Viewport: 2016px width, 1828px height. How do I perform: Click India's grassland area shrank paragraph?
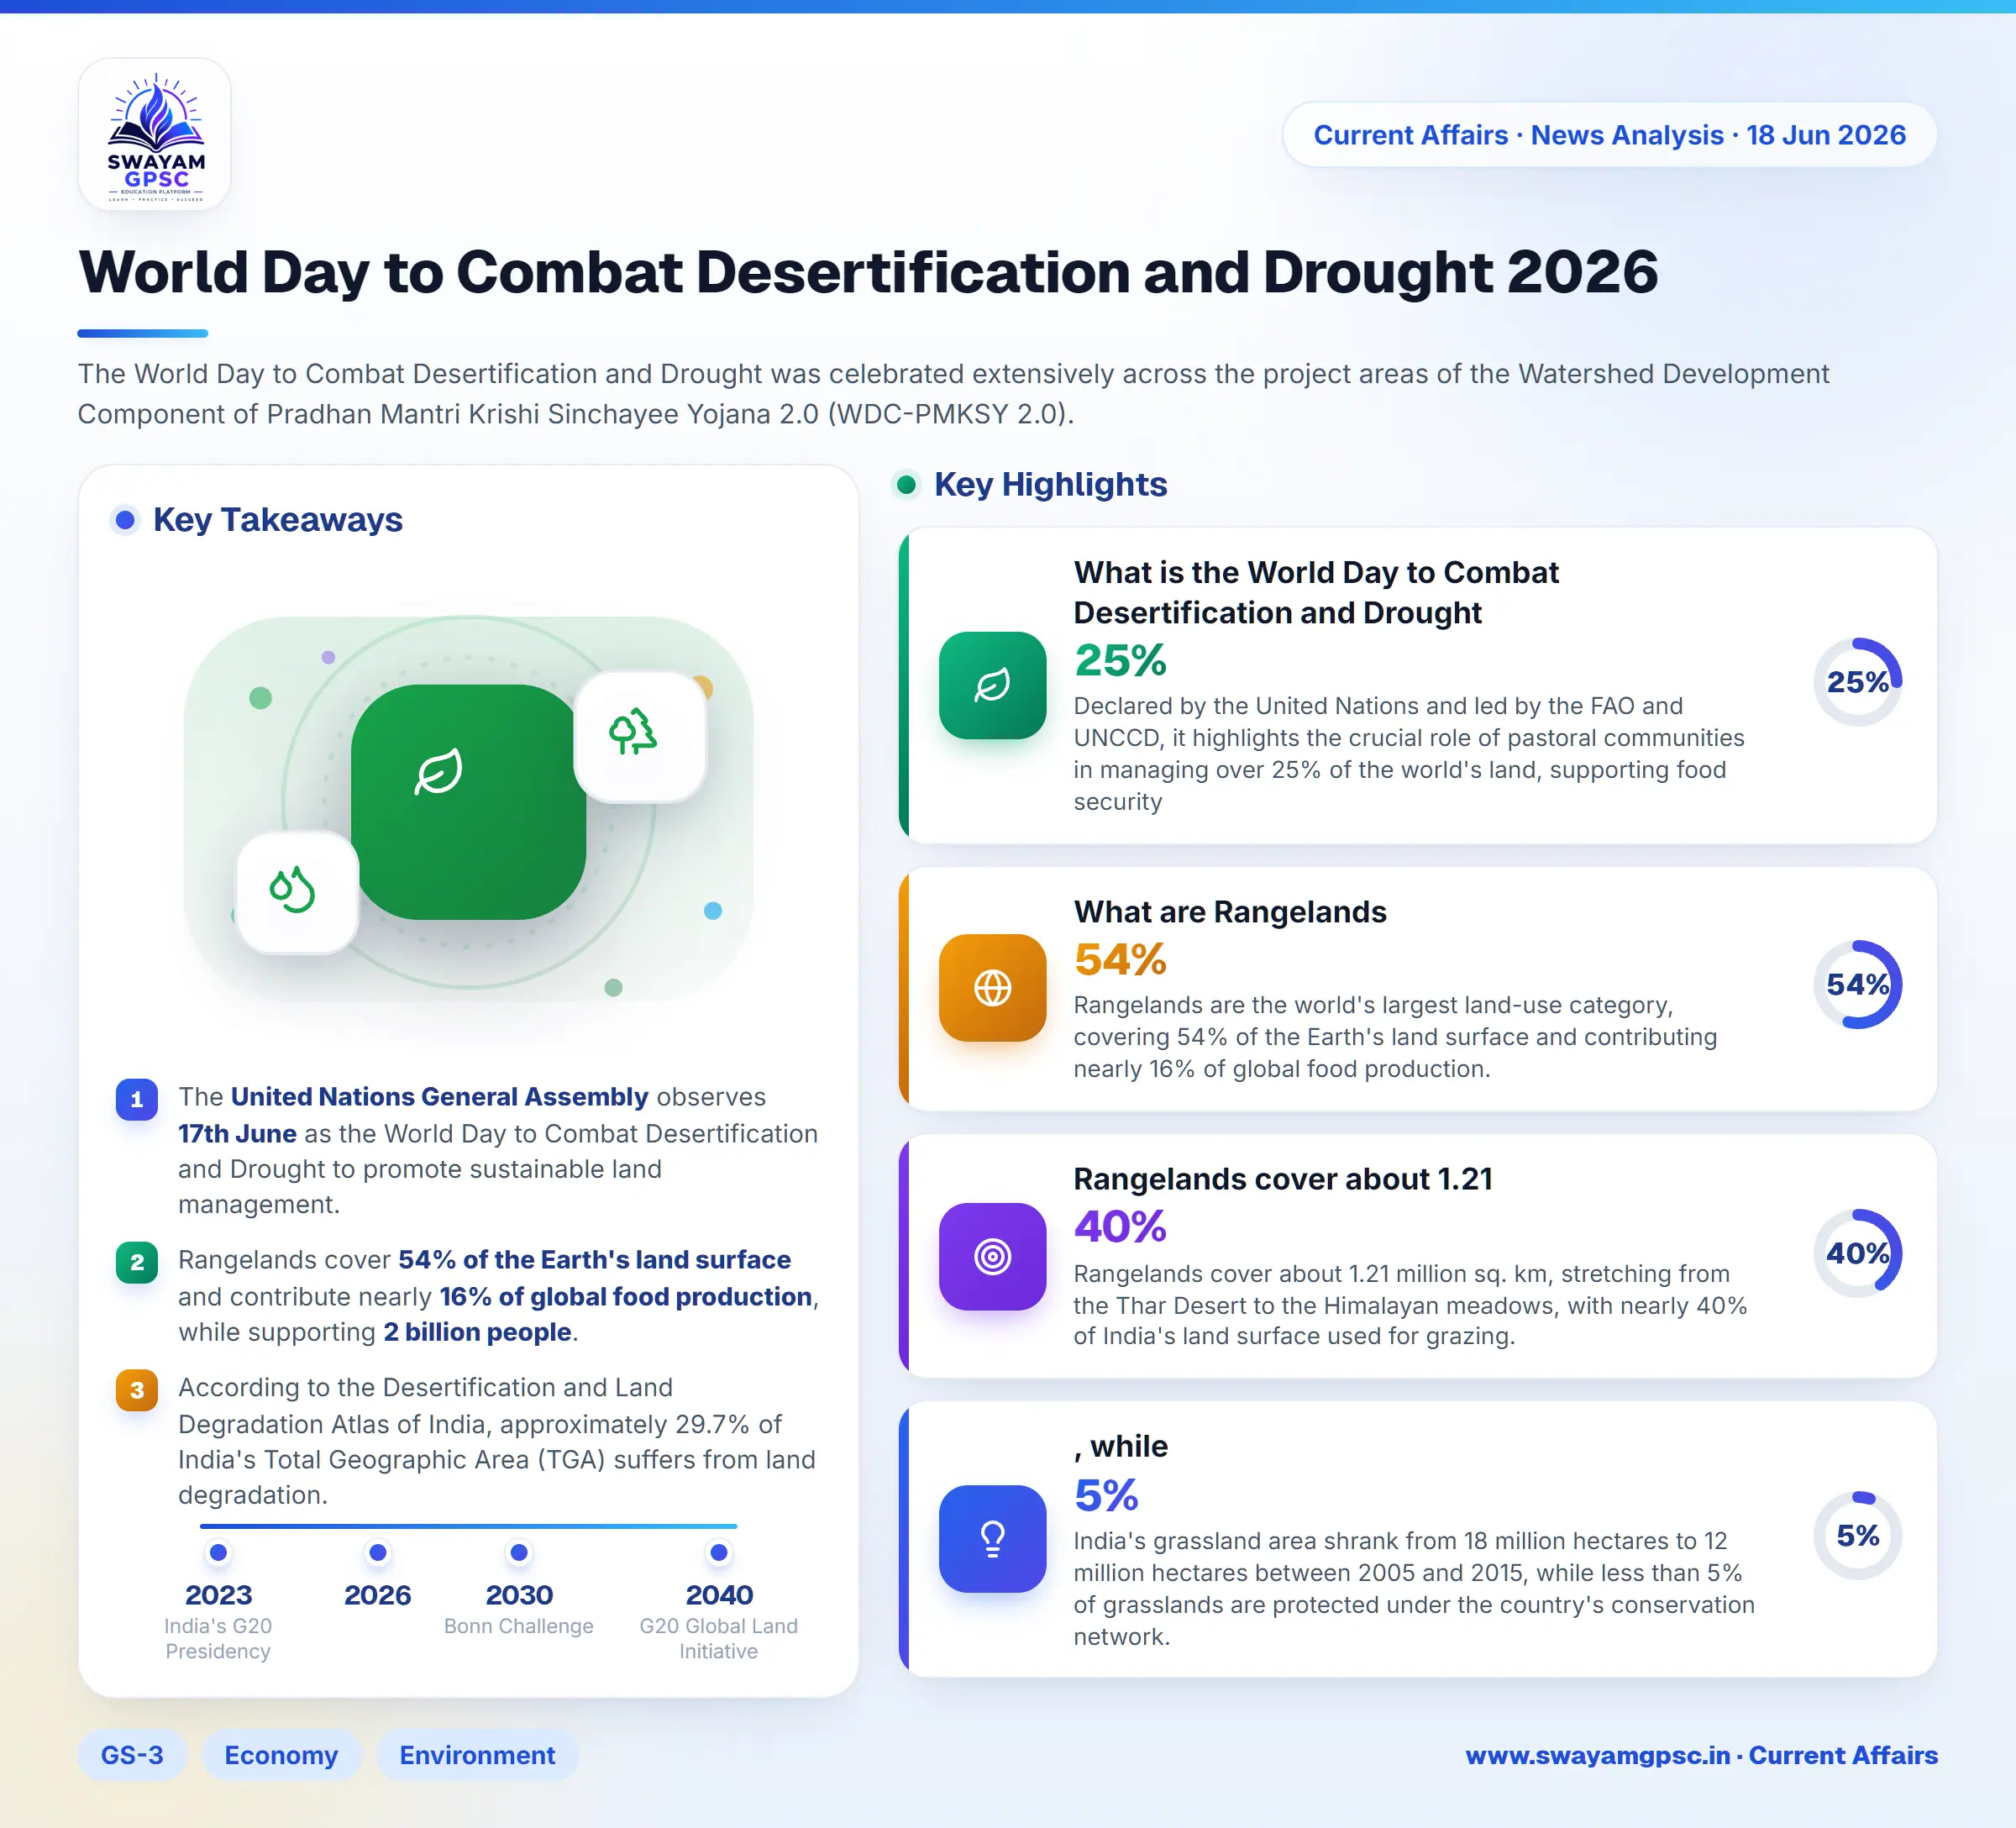[x=1414, y=1589]
